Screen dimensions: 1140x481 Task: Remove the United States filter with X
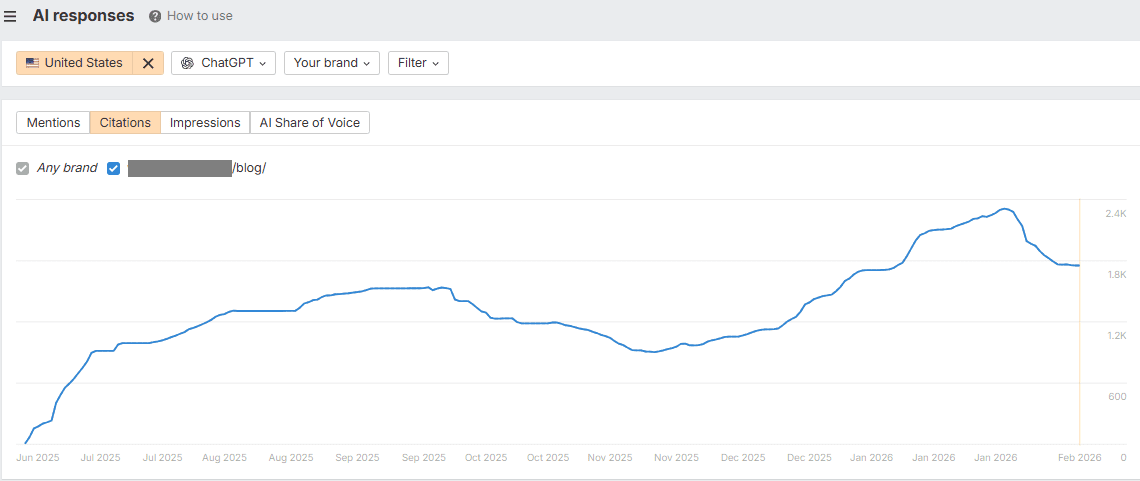pyautogui.click(x=148, y=63)
